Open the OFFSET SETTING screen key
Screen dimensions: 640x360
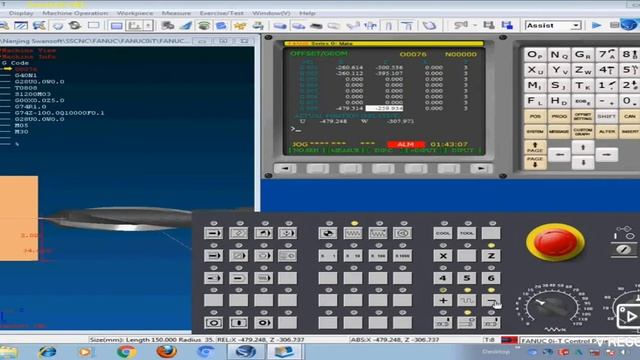(583, 116)
